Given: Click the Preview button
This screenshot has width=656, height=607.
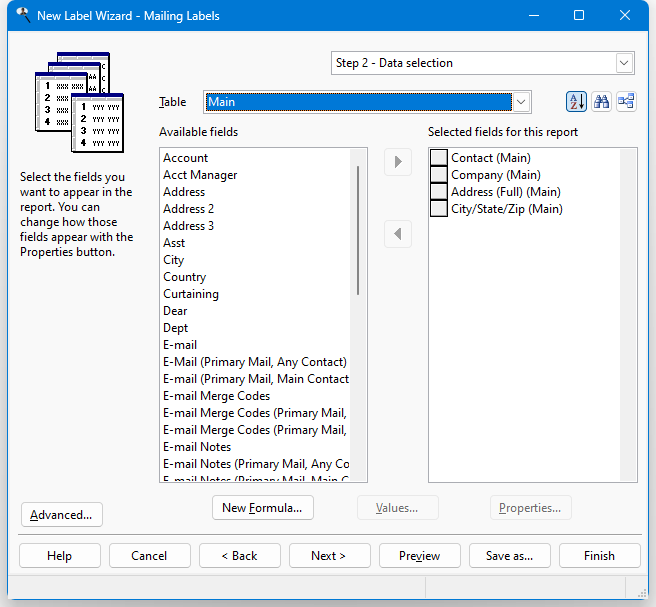Looking at the screenshot, I should pos(419,556).
